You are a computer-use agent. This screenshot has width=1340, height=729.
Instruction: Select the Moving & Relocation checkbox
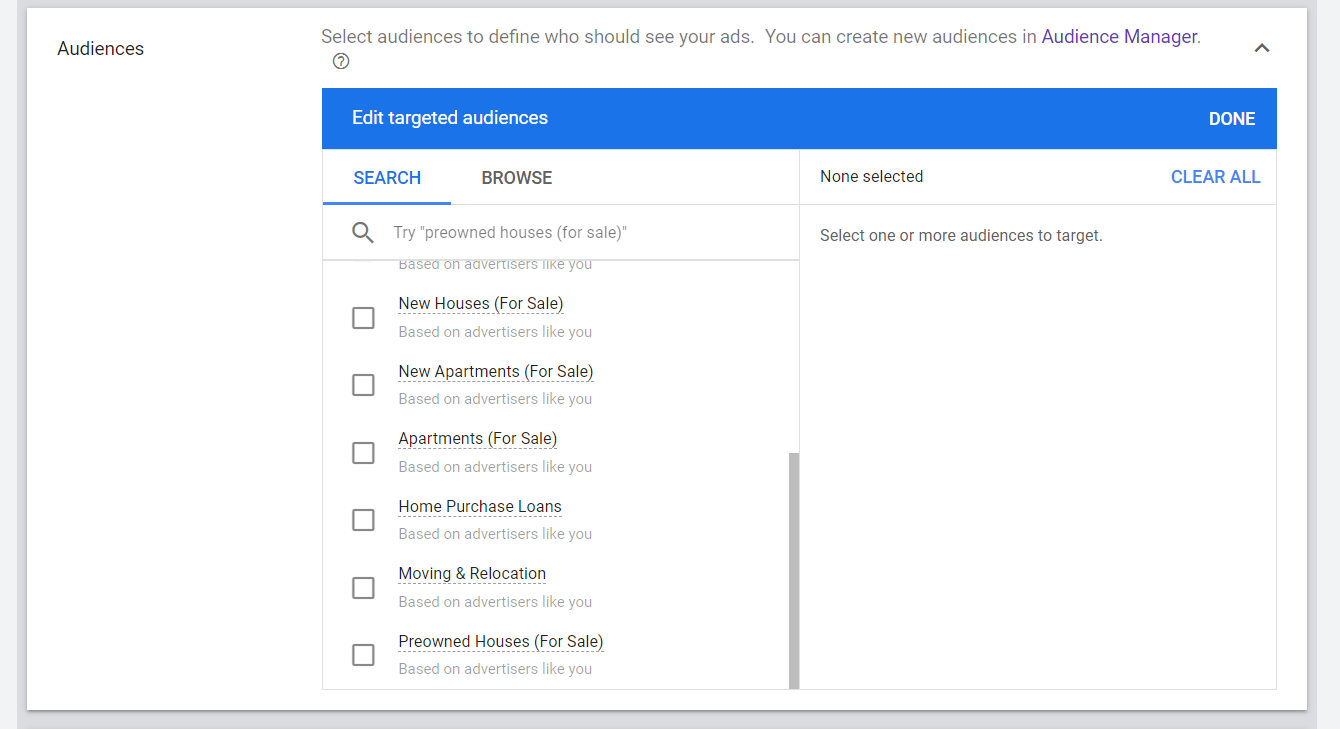[x=363, y=588]
